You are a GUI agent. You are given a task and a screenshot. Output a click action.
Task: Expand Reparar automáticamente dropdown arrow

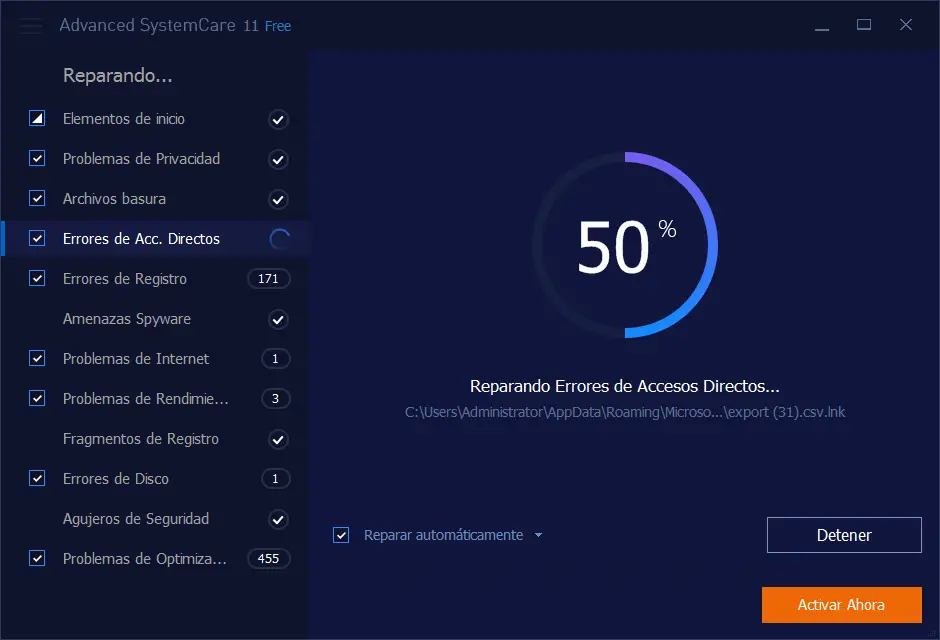coord(538,535)
